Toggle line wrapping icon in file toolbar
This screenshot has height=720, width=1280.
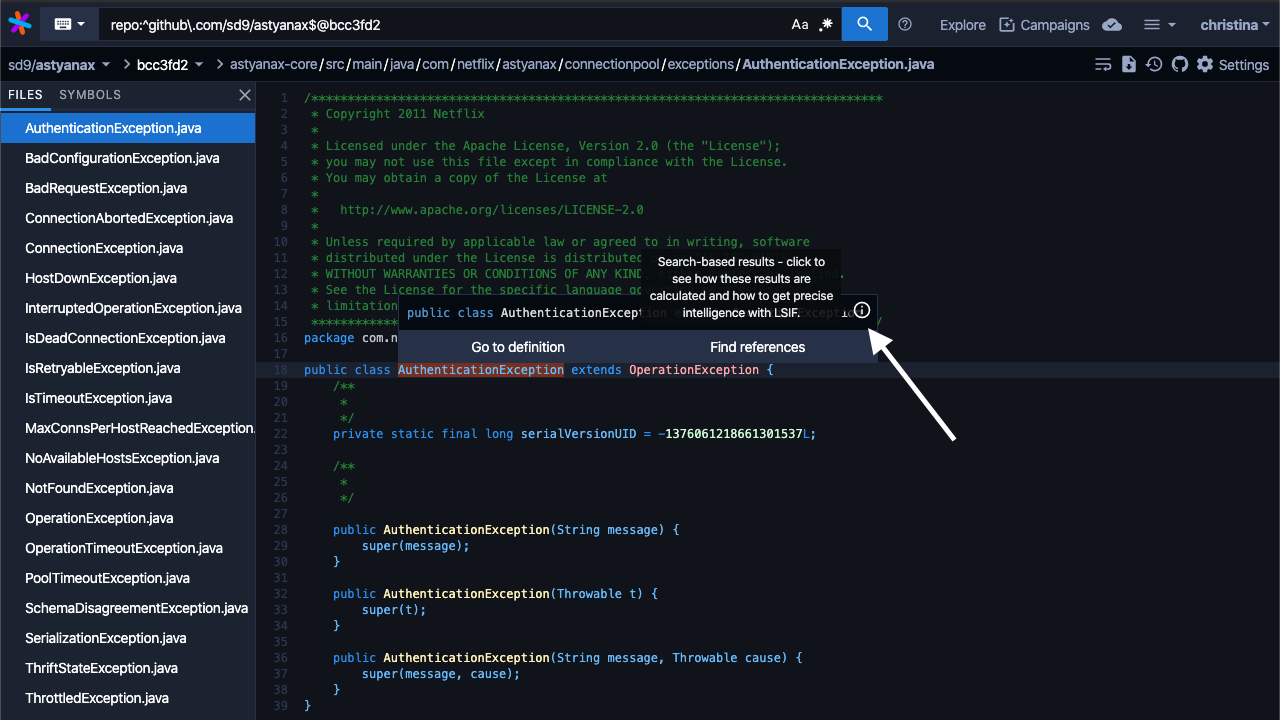1103,64
